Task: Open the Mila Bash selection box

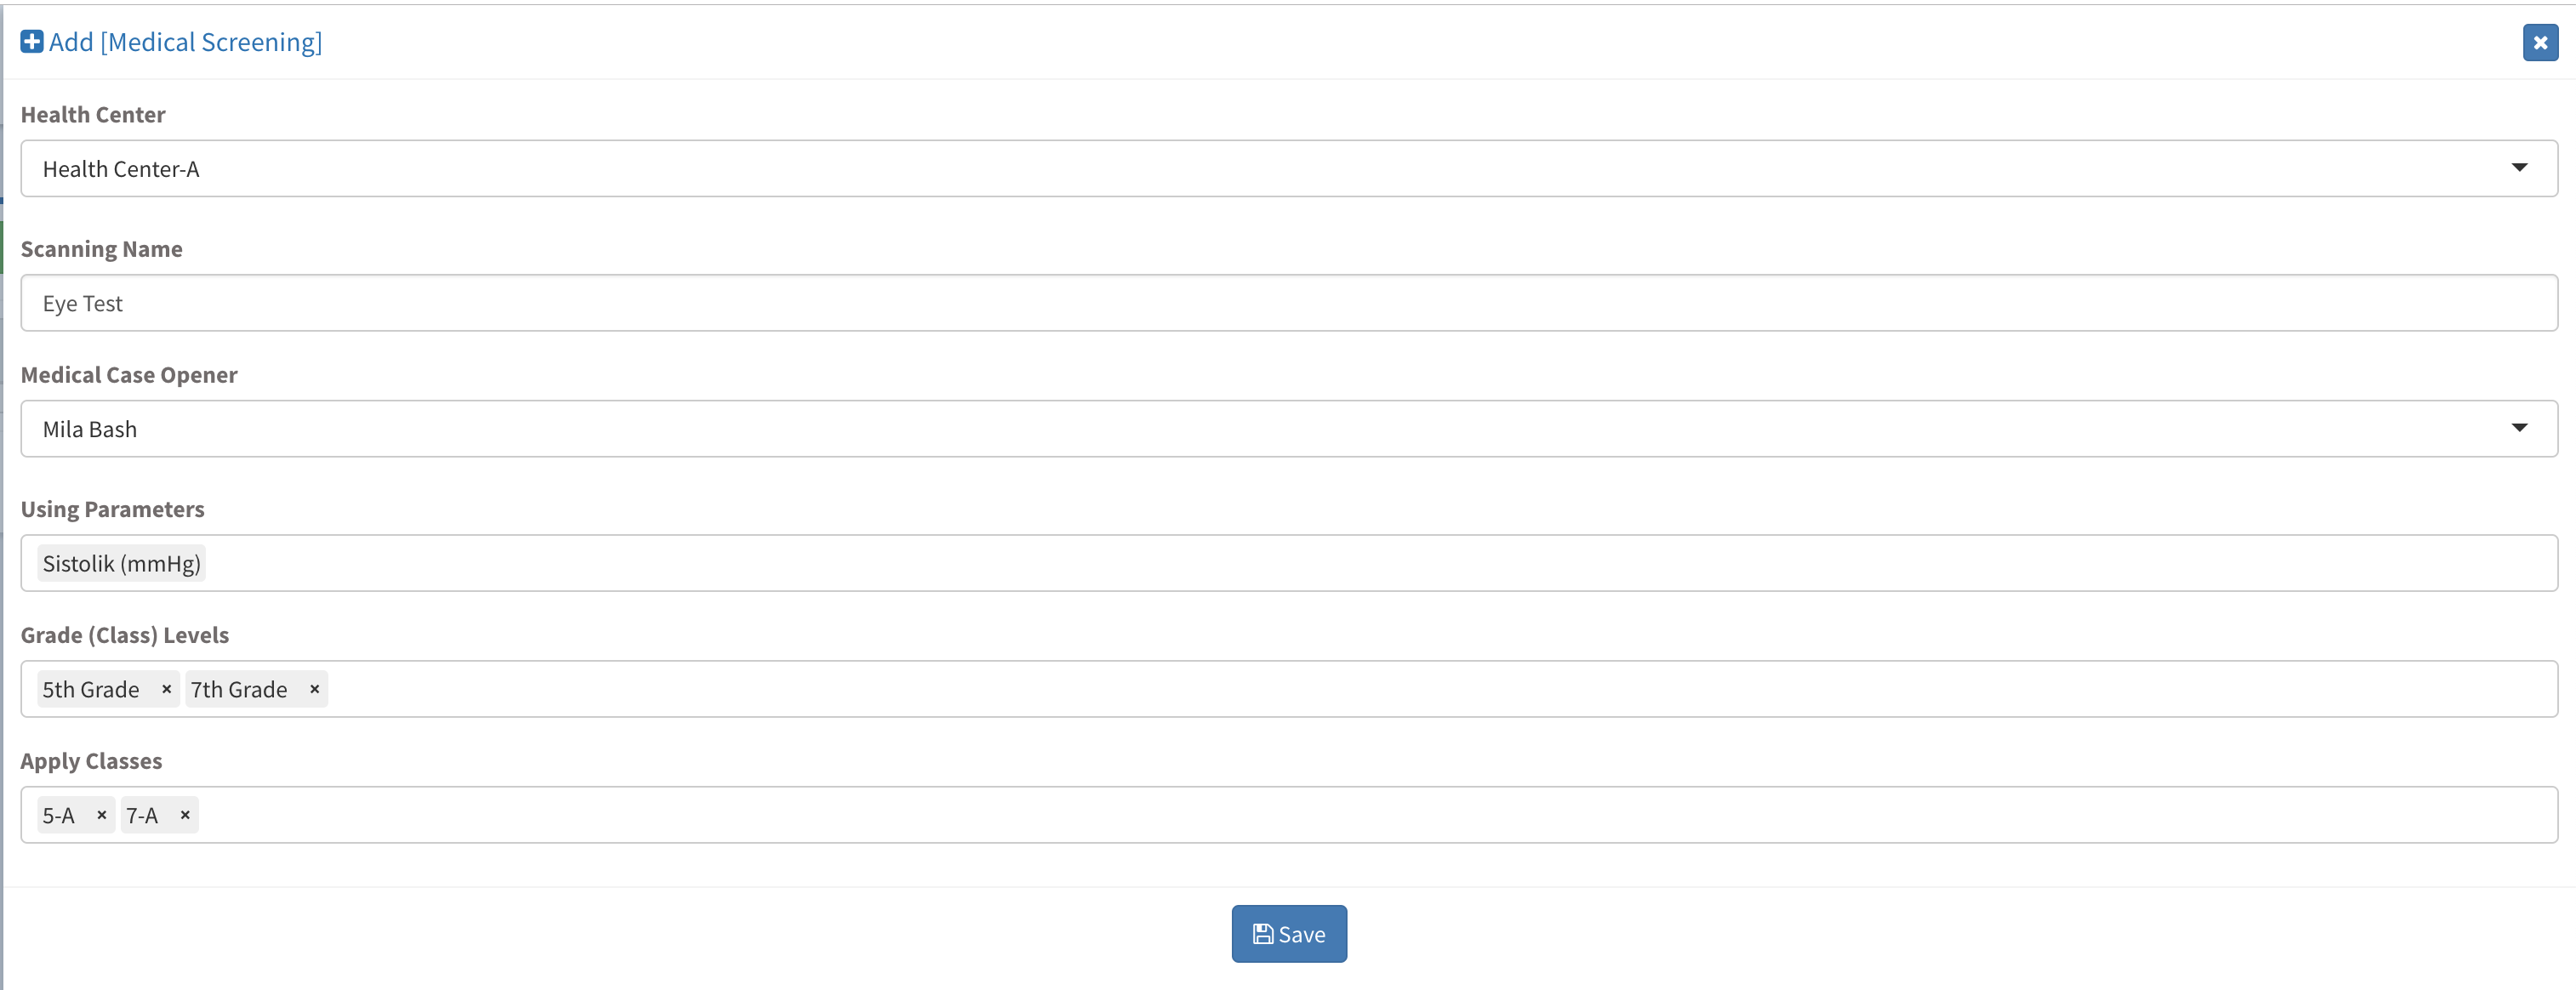Action: point(1289,428)
